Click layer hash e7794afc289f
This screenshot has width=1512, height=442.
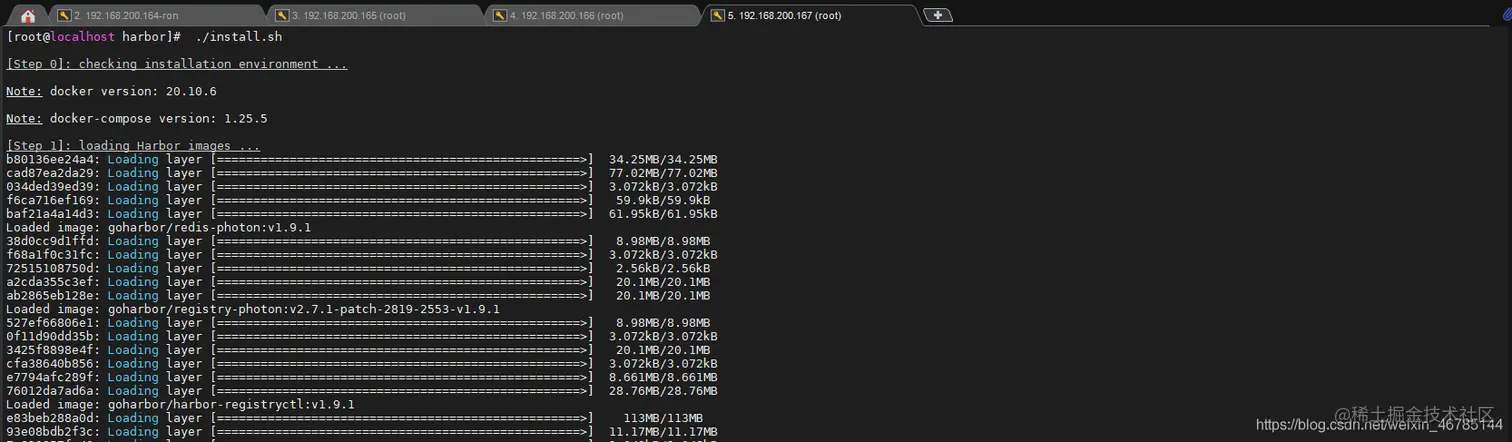[50, 378]
